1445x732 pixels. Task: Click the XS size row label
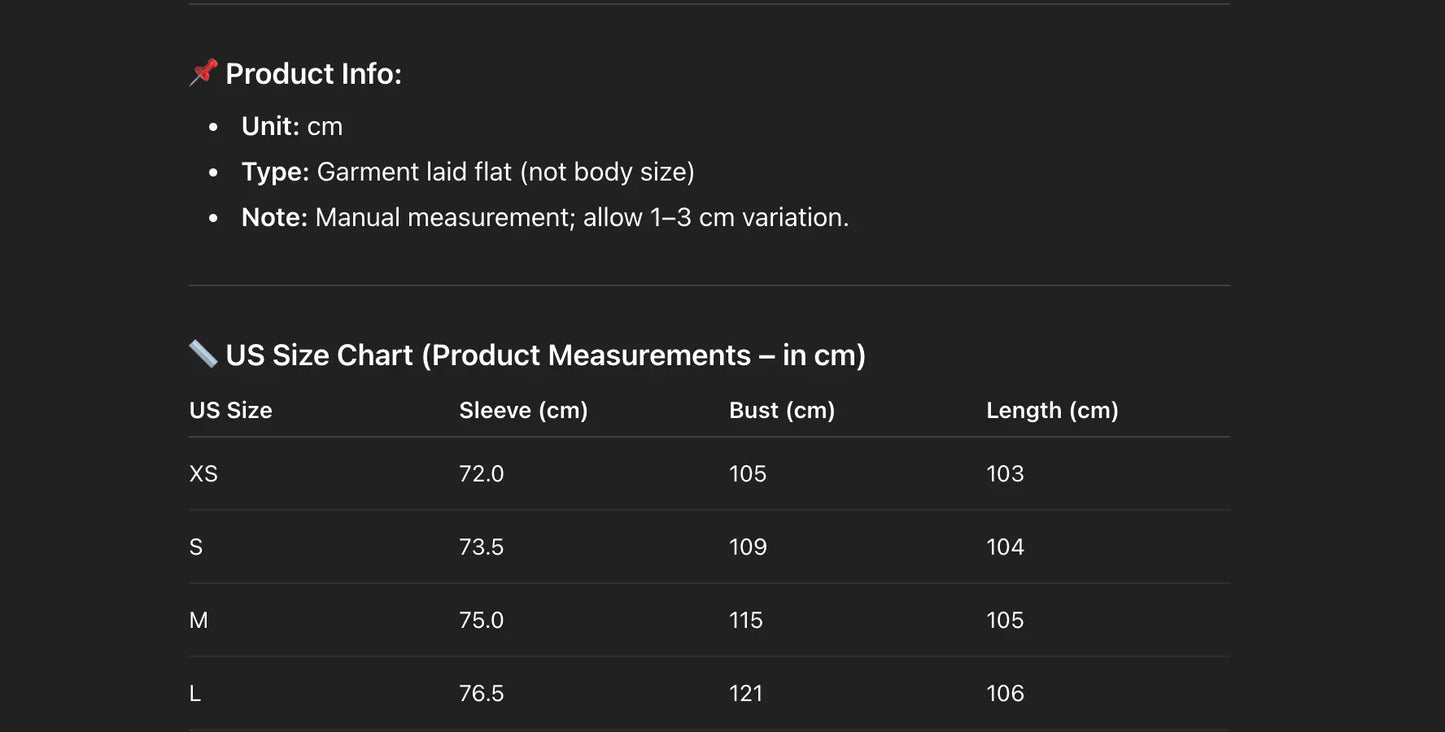(x=203, y=474)
